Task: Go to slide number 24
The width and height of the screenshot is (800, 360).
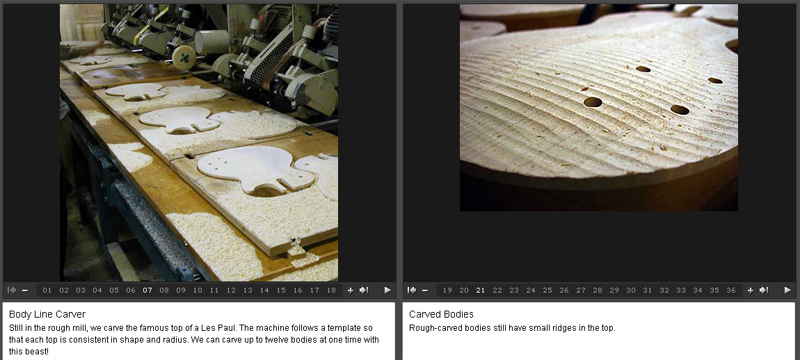Action: (x=531, y=290)
